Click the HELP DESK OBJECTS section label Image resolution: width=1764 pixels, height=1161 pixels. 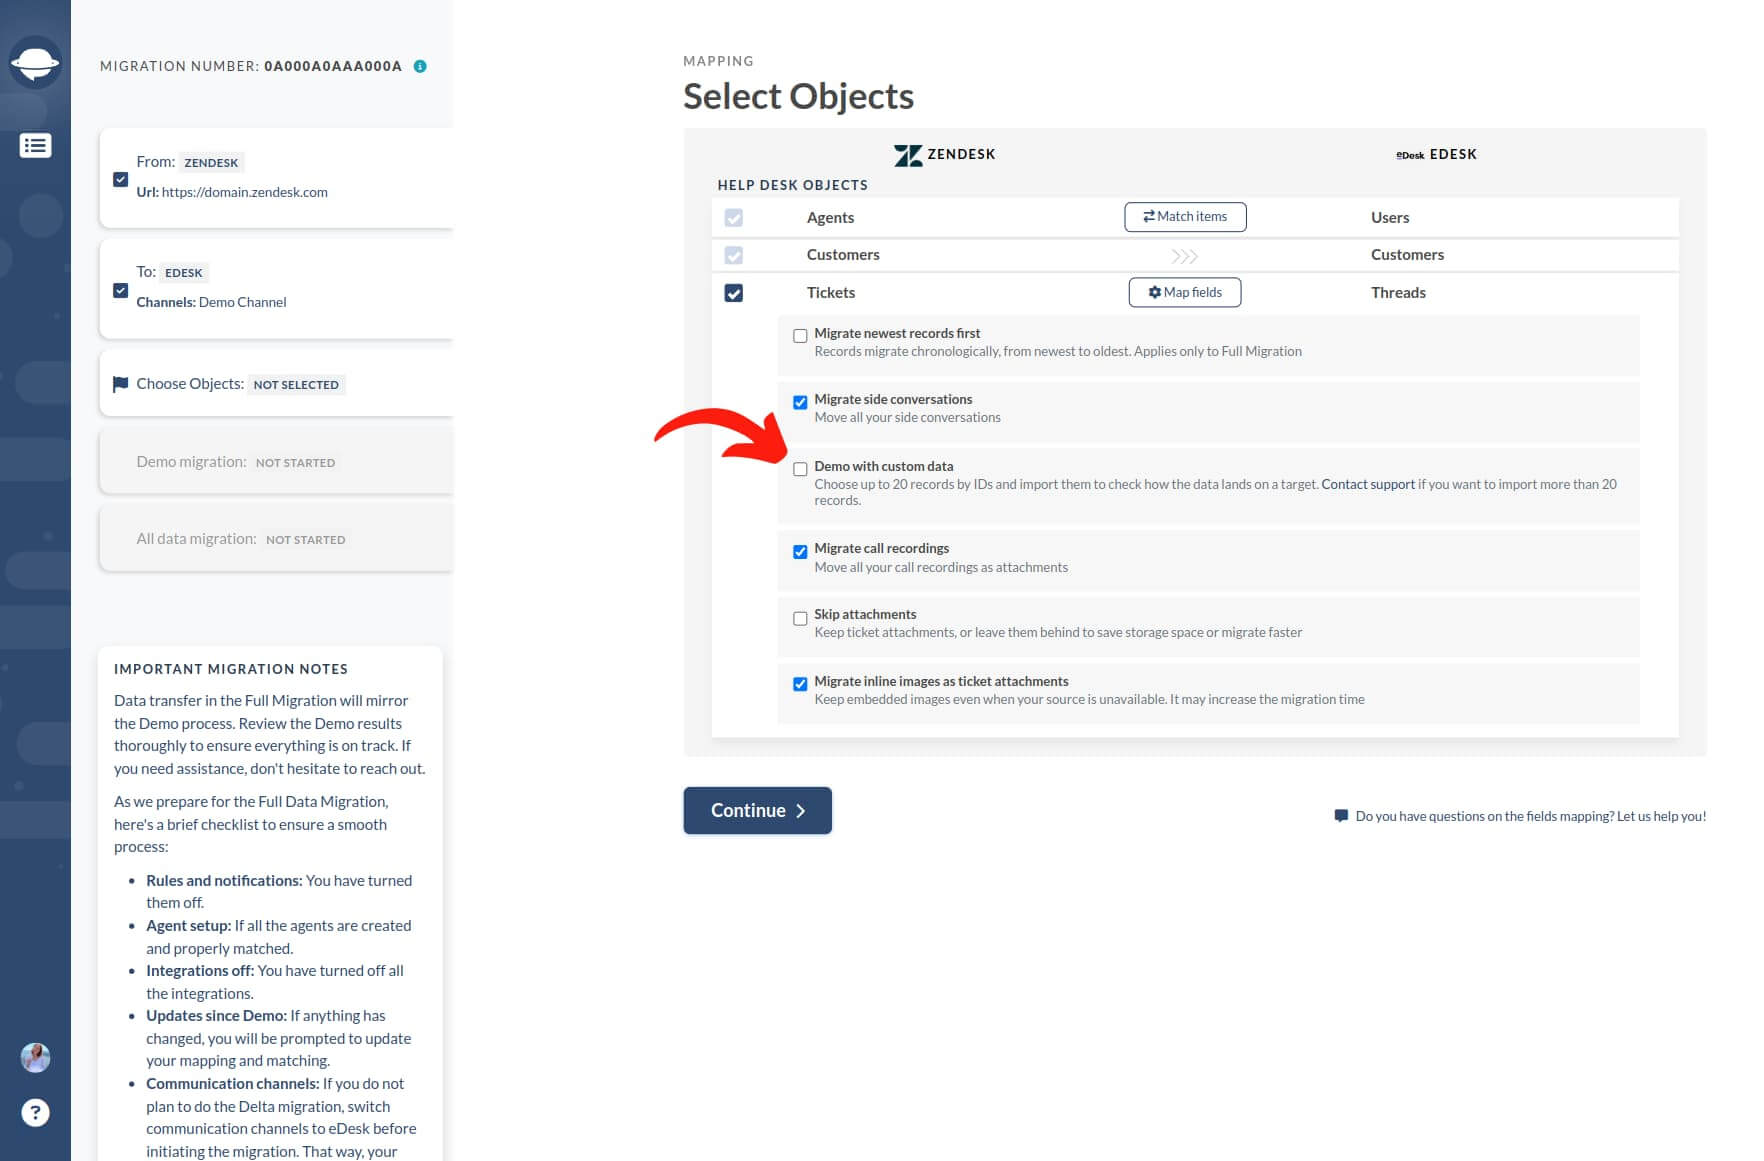[792, 185]
